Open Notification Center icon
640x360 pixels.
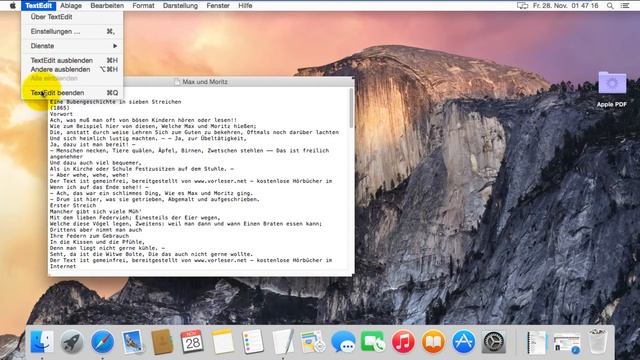point(625,6)
